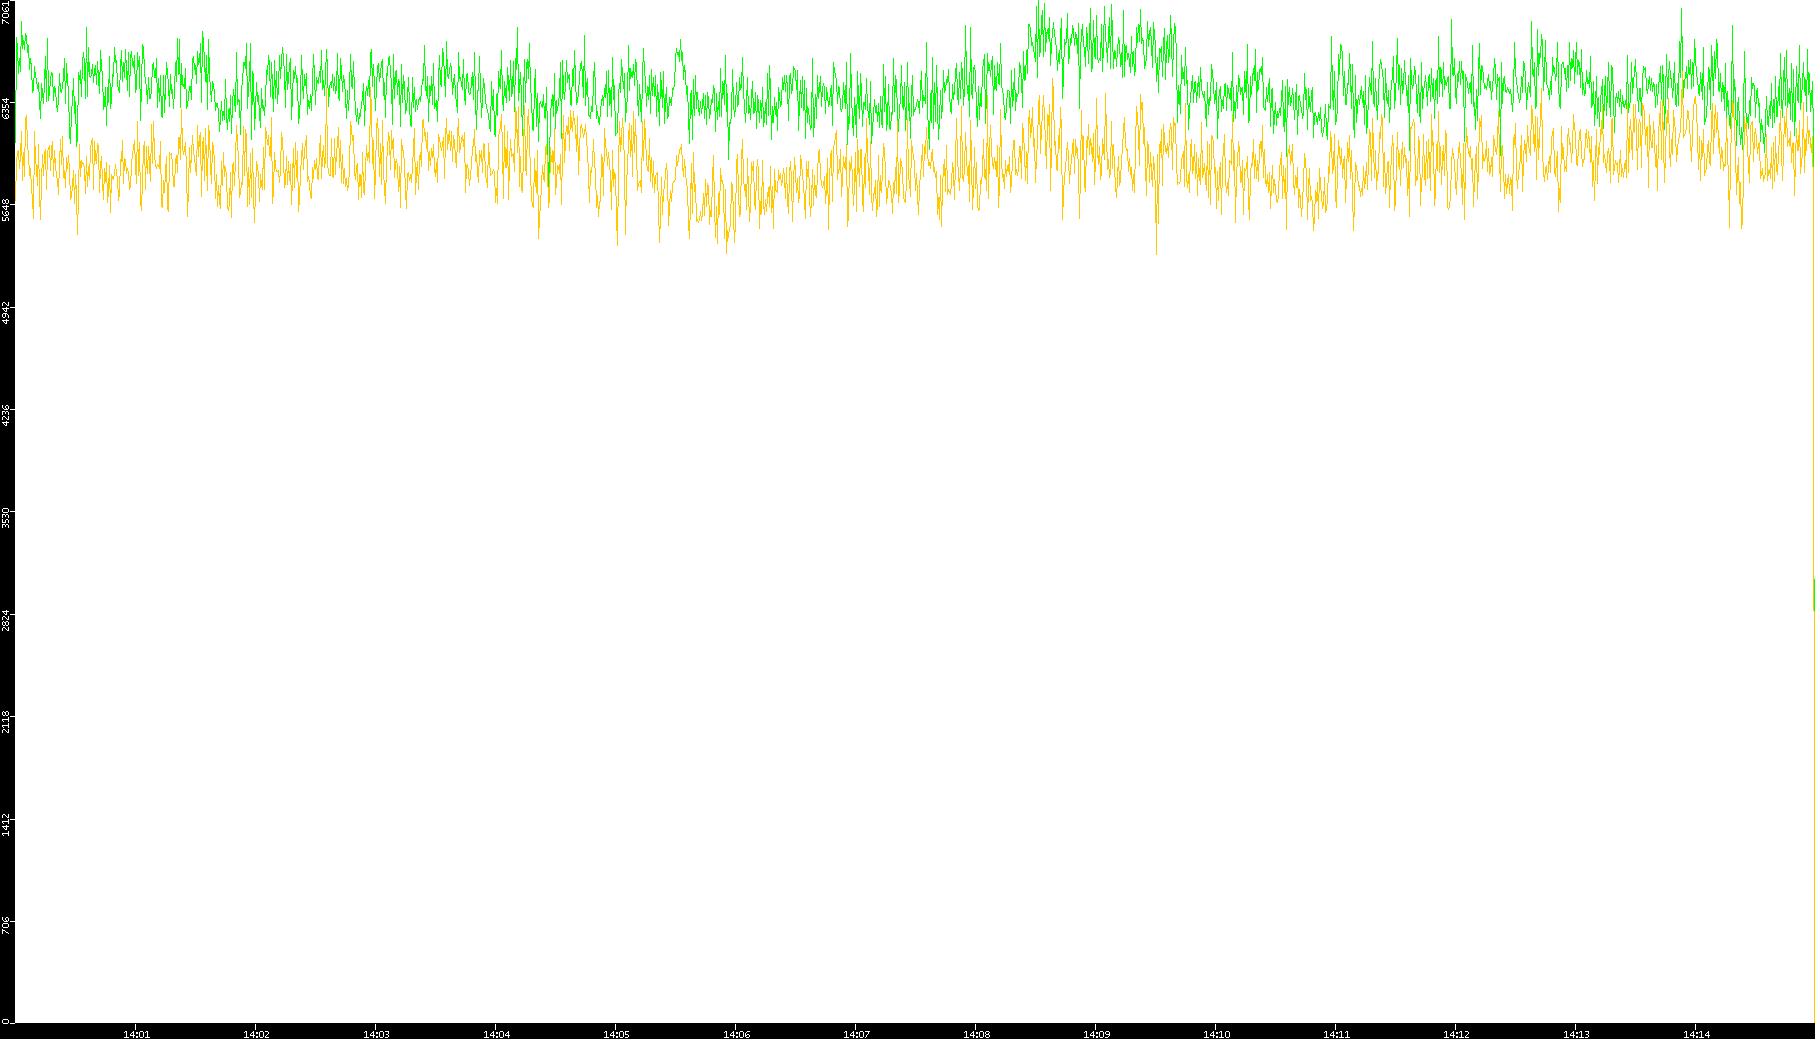Click the 2824 value axis label
This screenshot has height=1039, width=1815.
6,619
